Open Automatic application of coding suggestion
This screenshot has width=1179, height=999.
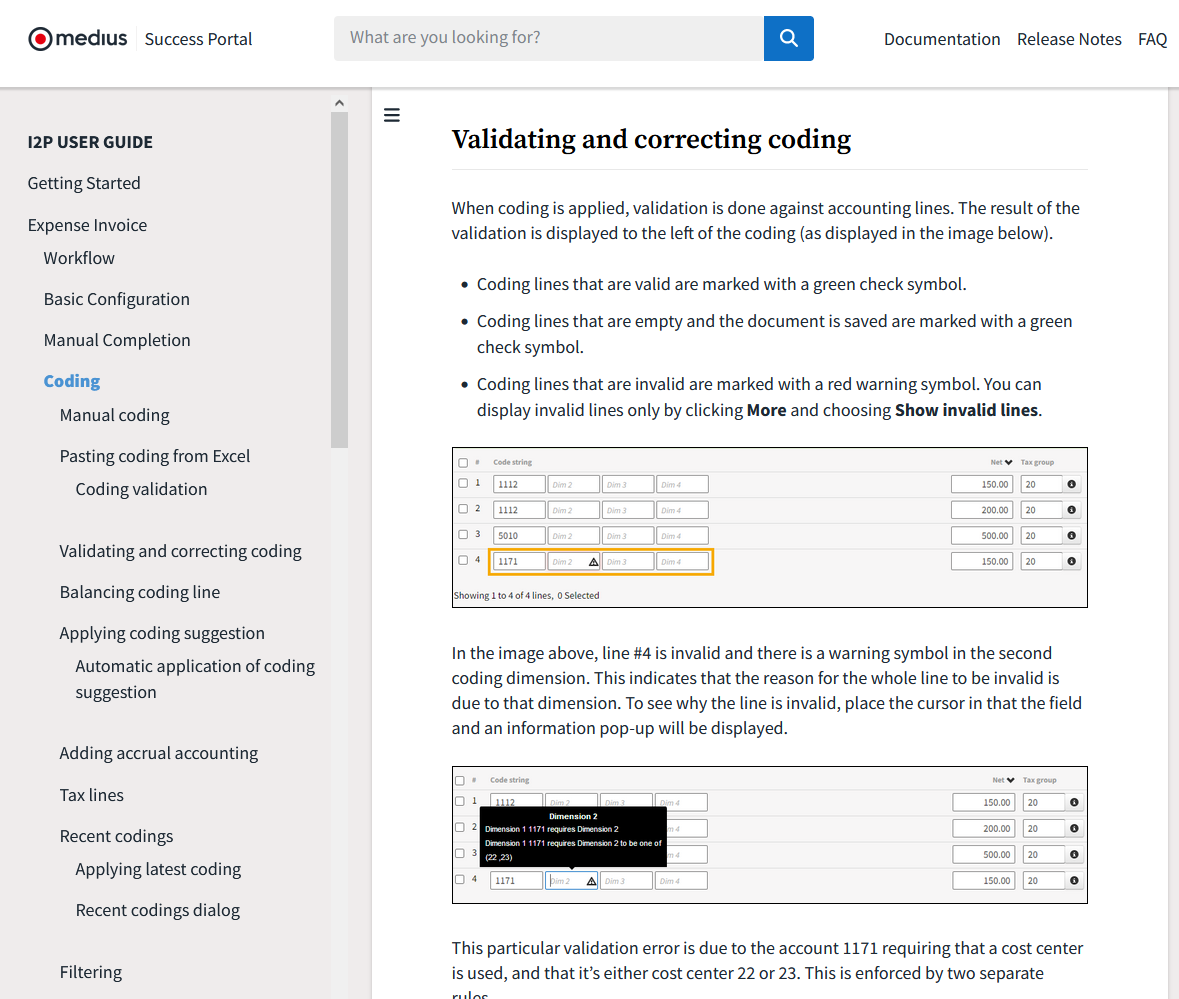[x=195, y=679]
